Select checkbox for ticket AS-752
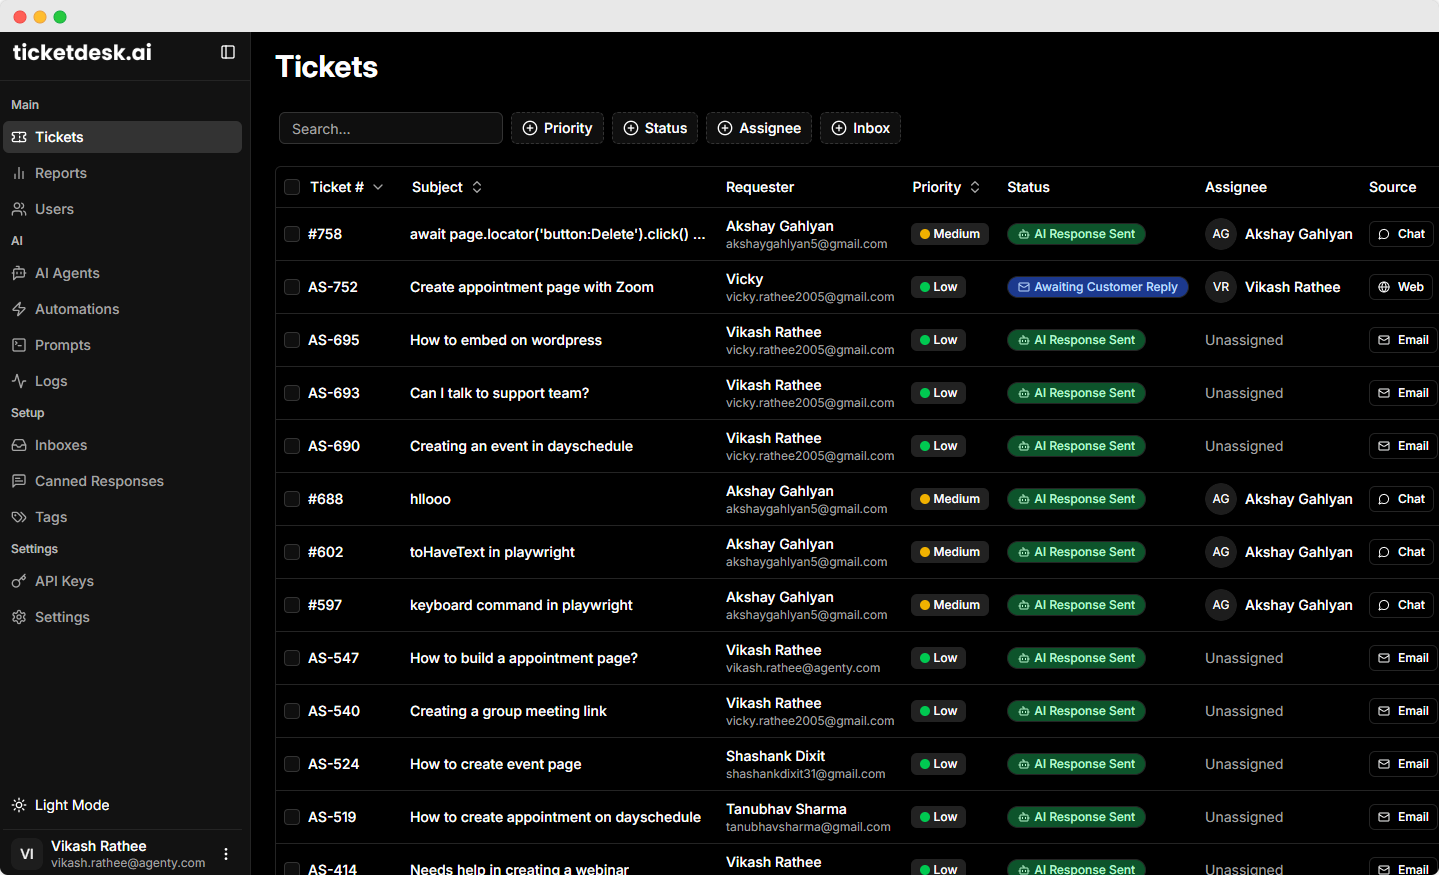 pyautogui.click(x=292, y=287)
